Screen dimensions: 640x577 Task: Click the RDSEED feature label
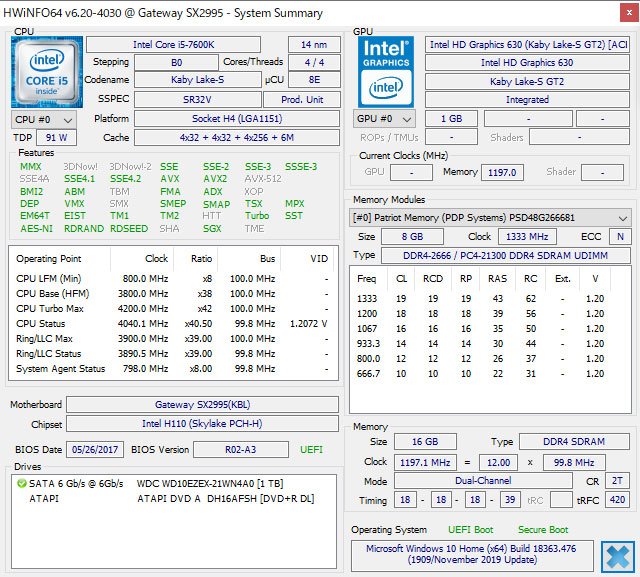coord(129,229)
